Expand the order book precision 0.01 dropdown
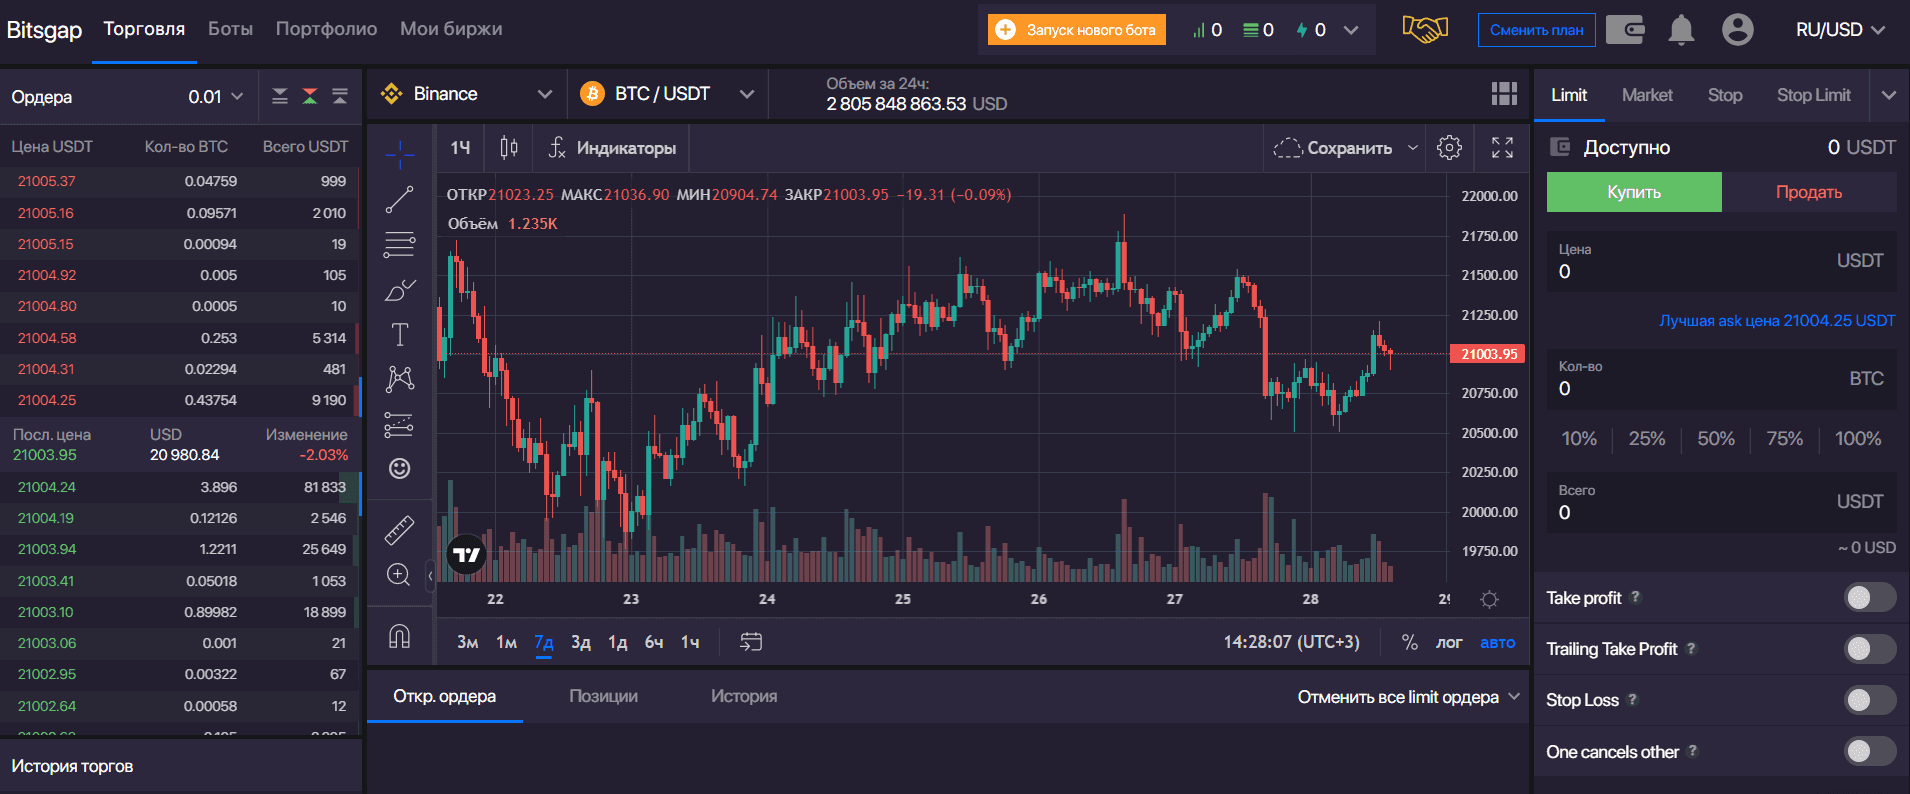The height and width of the screenshot is (794, 1910). coord(216,96)
